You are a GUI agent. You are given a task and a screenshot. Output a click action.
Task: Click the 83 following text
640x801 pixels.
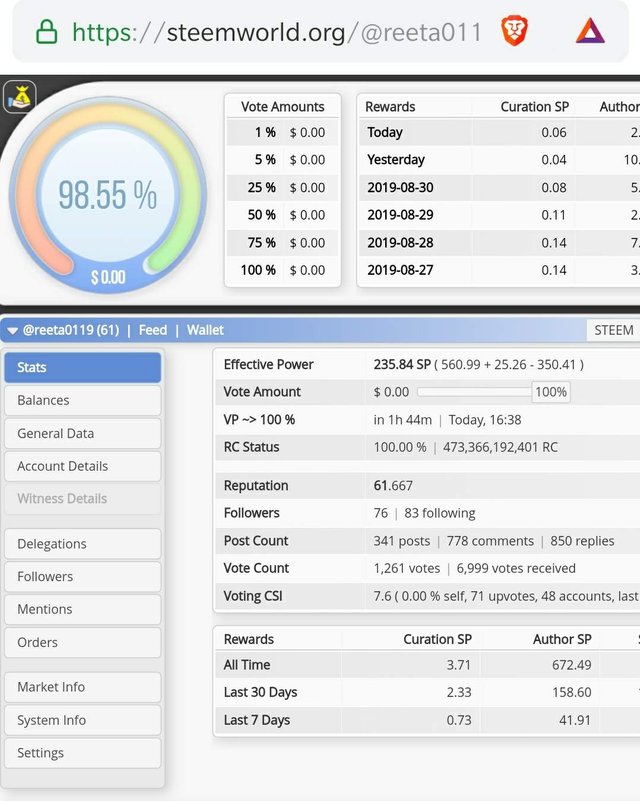click(440, 513)
